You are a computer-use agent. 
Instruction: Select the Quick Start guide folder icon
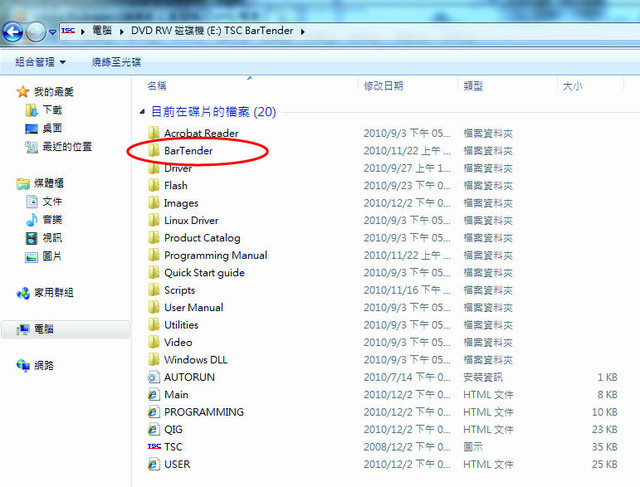point(154,272)
